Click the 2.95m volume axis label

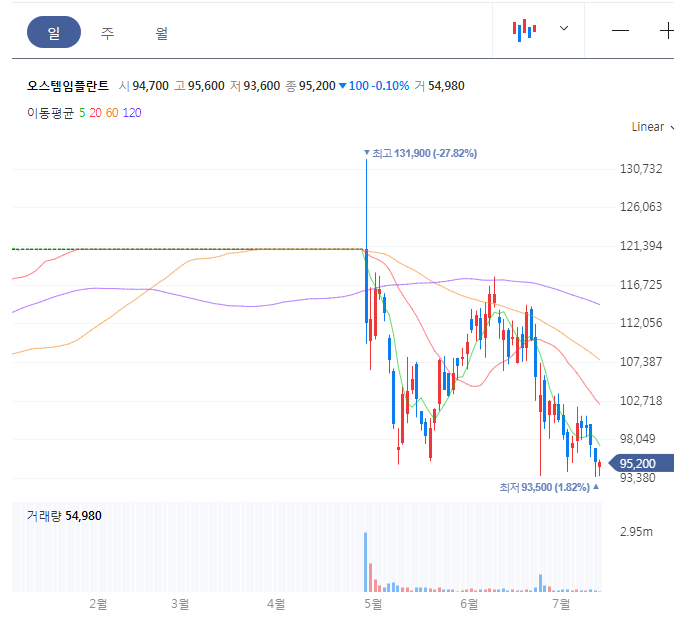(636, 532)
